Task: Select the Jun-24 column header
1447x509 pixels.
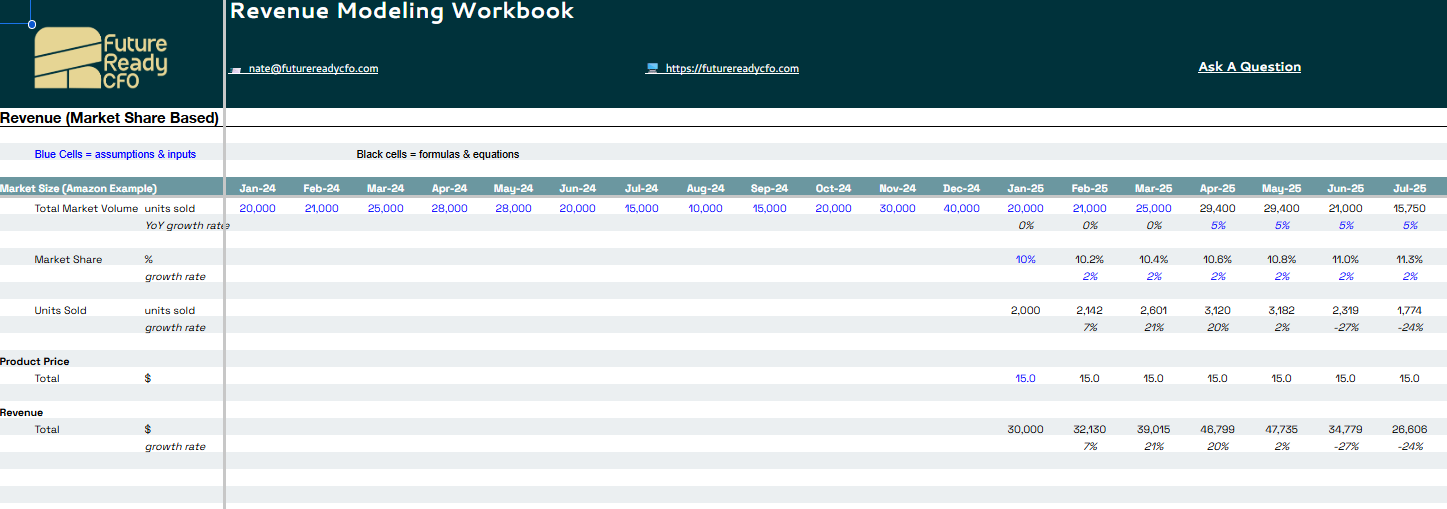Action: [578, 188]
